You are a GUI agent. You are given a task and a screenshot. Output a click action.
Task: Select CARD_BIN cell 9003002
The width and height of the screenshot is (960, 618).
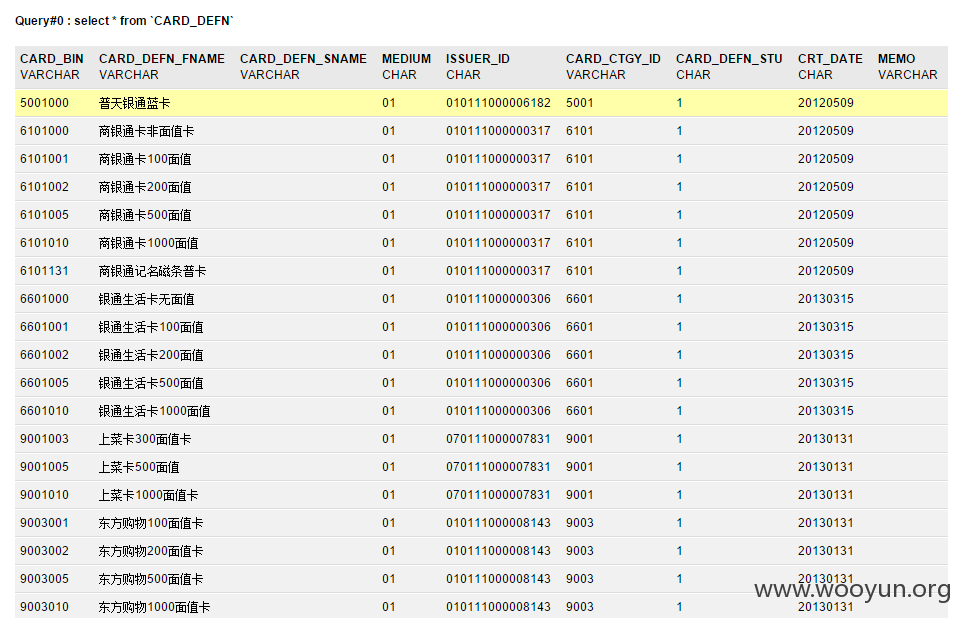click(44, 551)
